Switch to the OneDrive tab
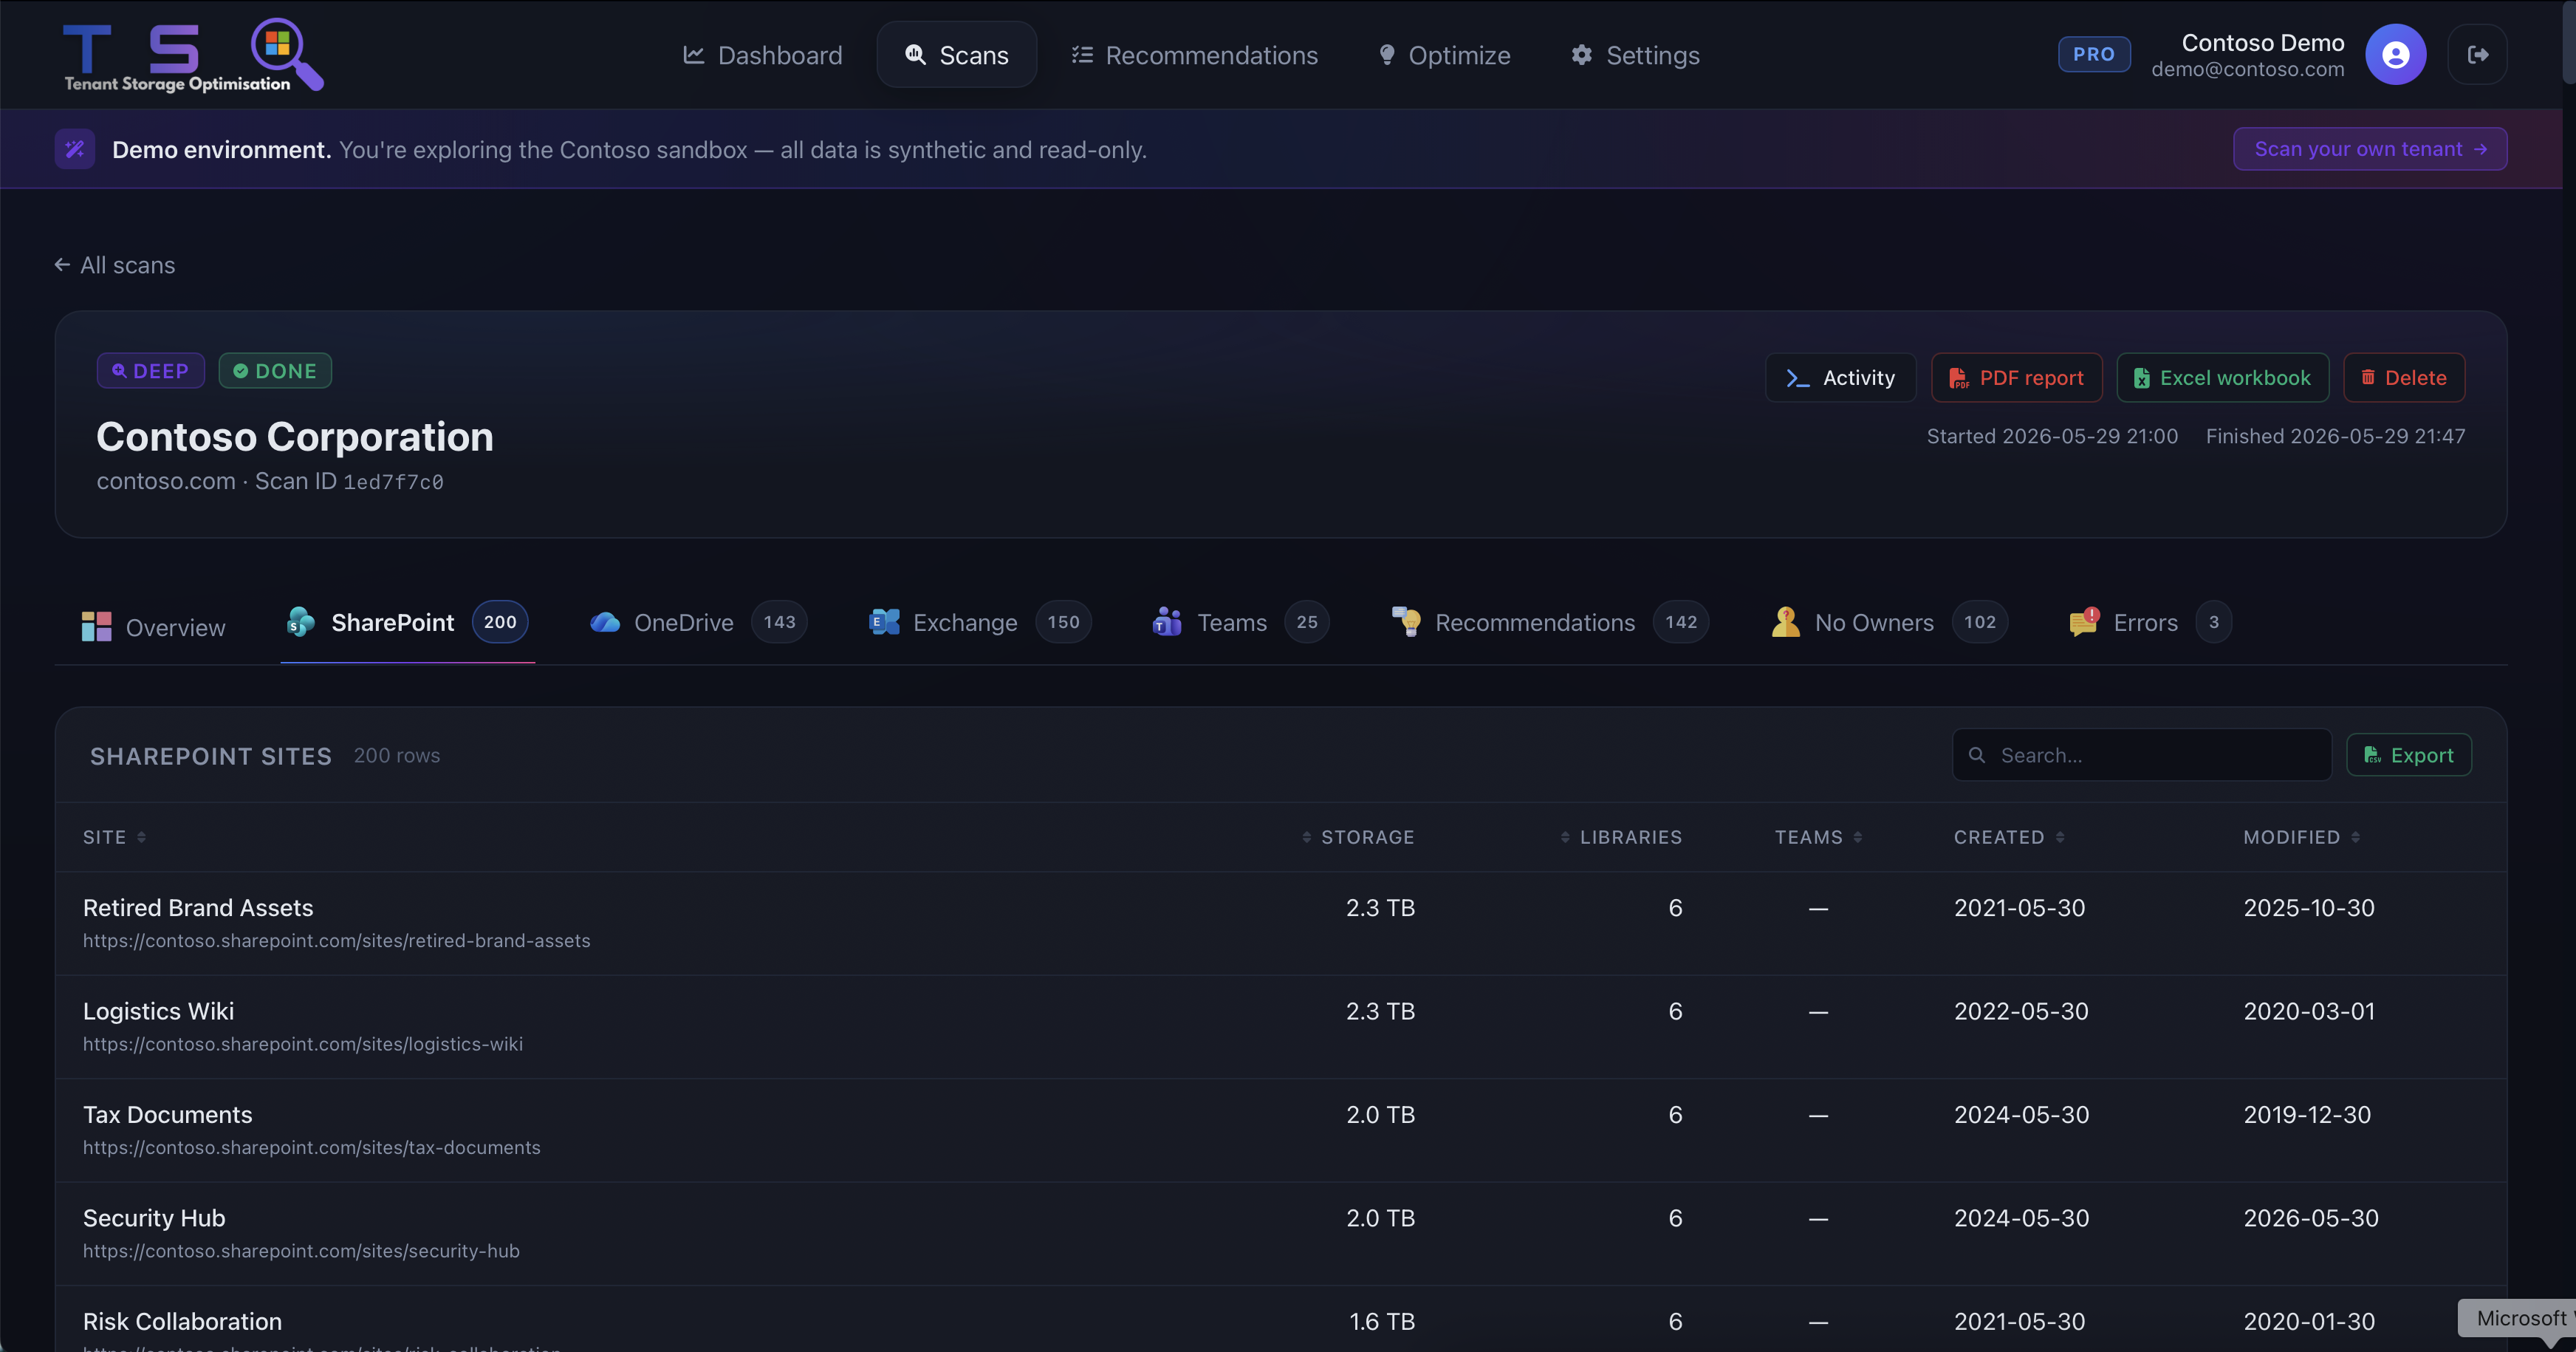The width and height of the screenshot is (2576, 1352). pos(698,622)
